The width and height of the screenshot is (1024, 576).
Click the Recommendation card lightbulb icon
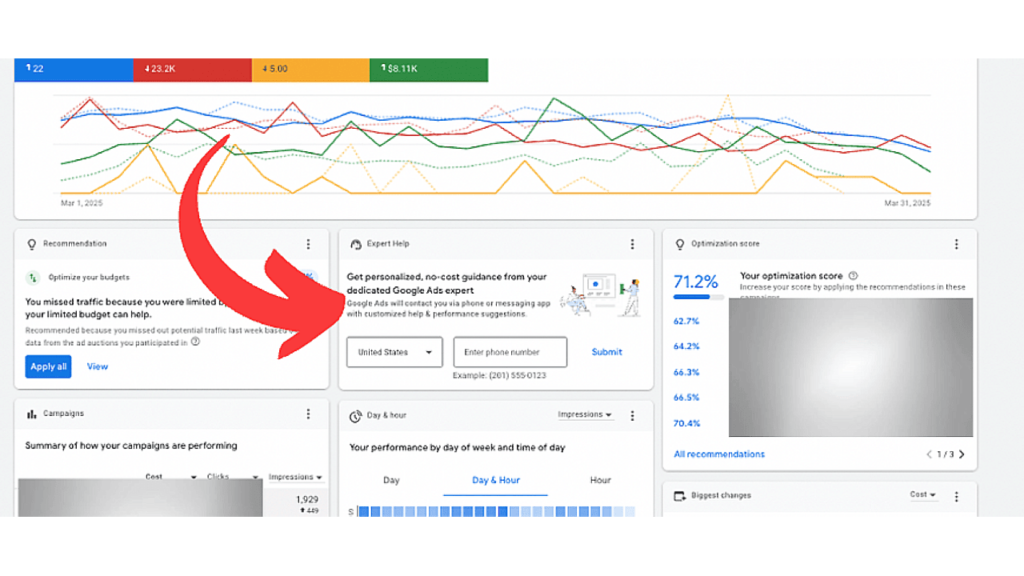(x=30, y=243)
